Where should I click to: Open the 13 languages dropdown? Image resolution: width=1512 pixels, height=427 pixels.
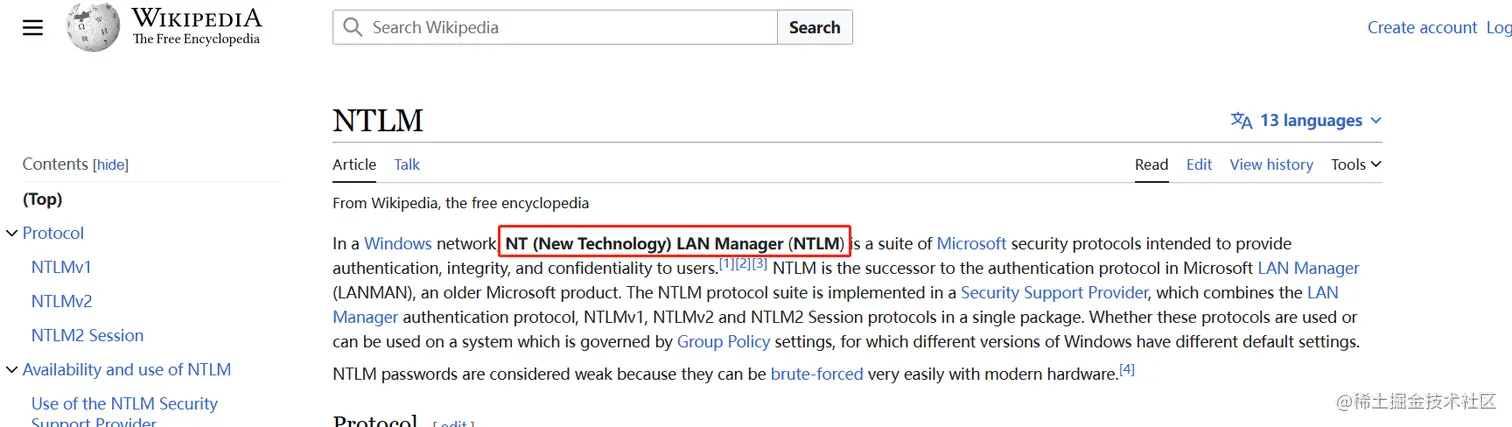coord(1306,121)
